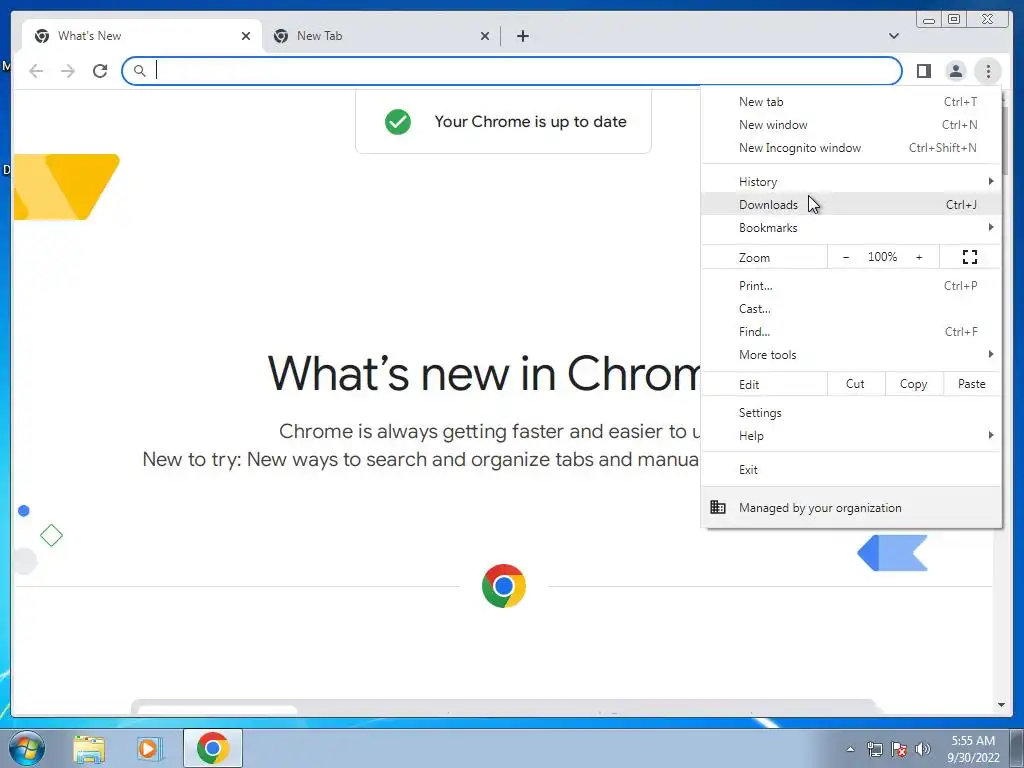Click the Zoom 100% value
This screenshot has width=1024, height=768.
882,257
